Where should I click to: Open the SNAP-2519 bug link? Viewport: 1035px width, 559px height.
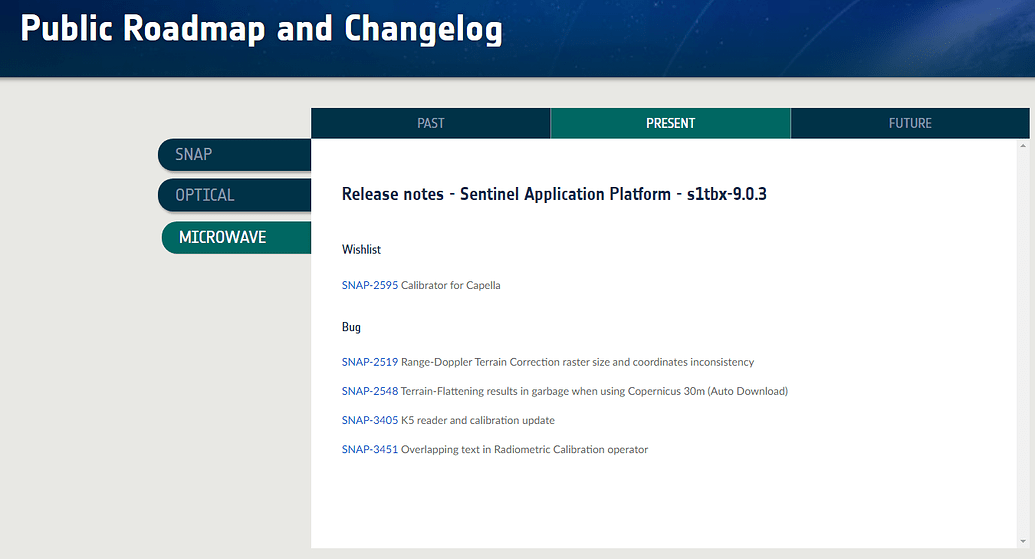(x=369, y=362)
